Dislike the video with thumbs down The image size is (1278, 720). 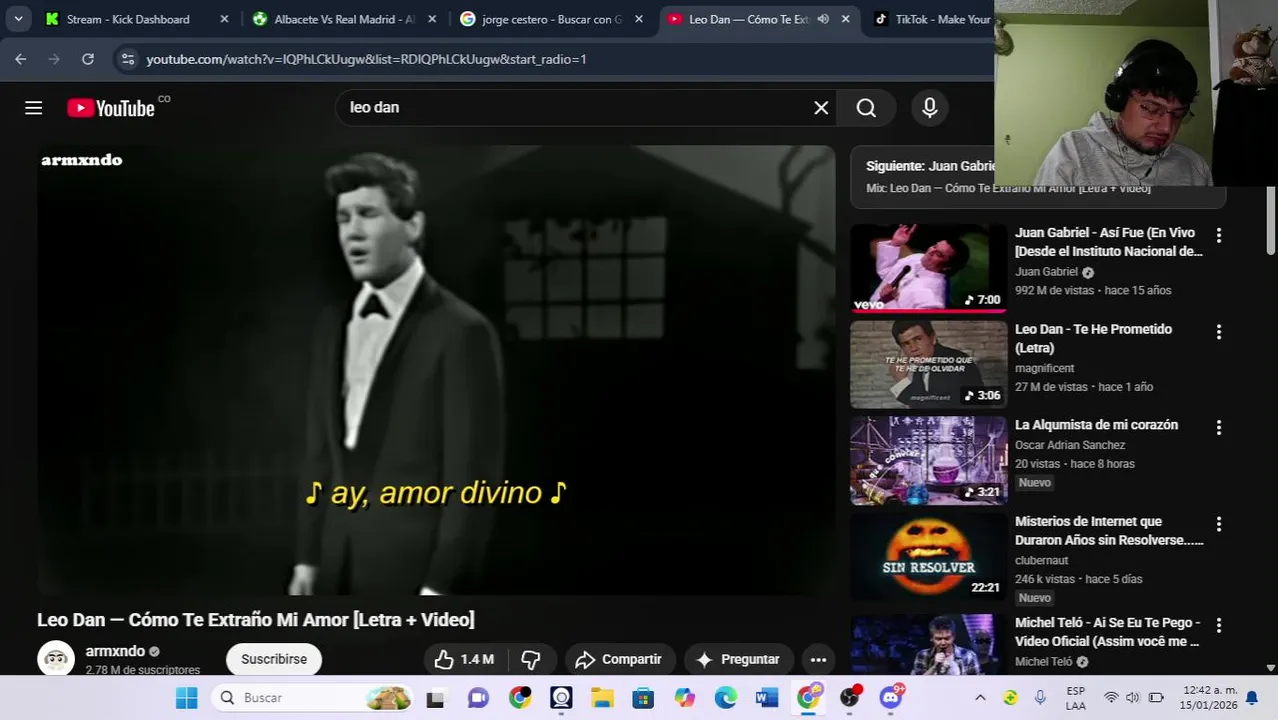pos(531,659)
